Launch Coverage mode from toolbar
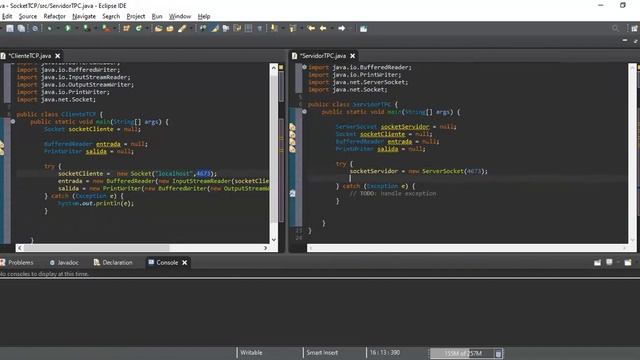640x360 pixels. pyautogui.click(x=87, y=28)
